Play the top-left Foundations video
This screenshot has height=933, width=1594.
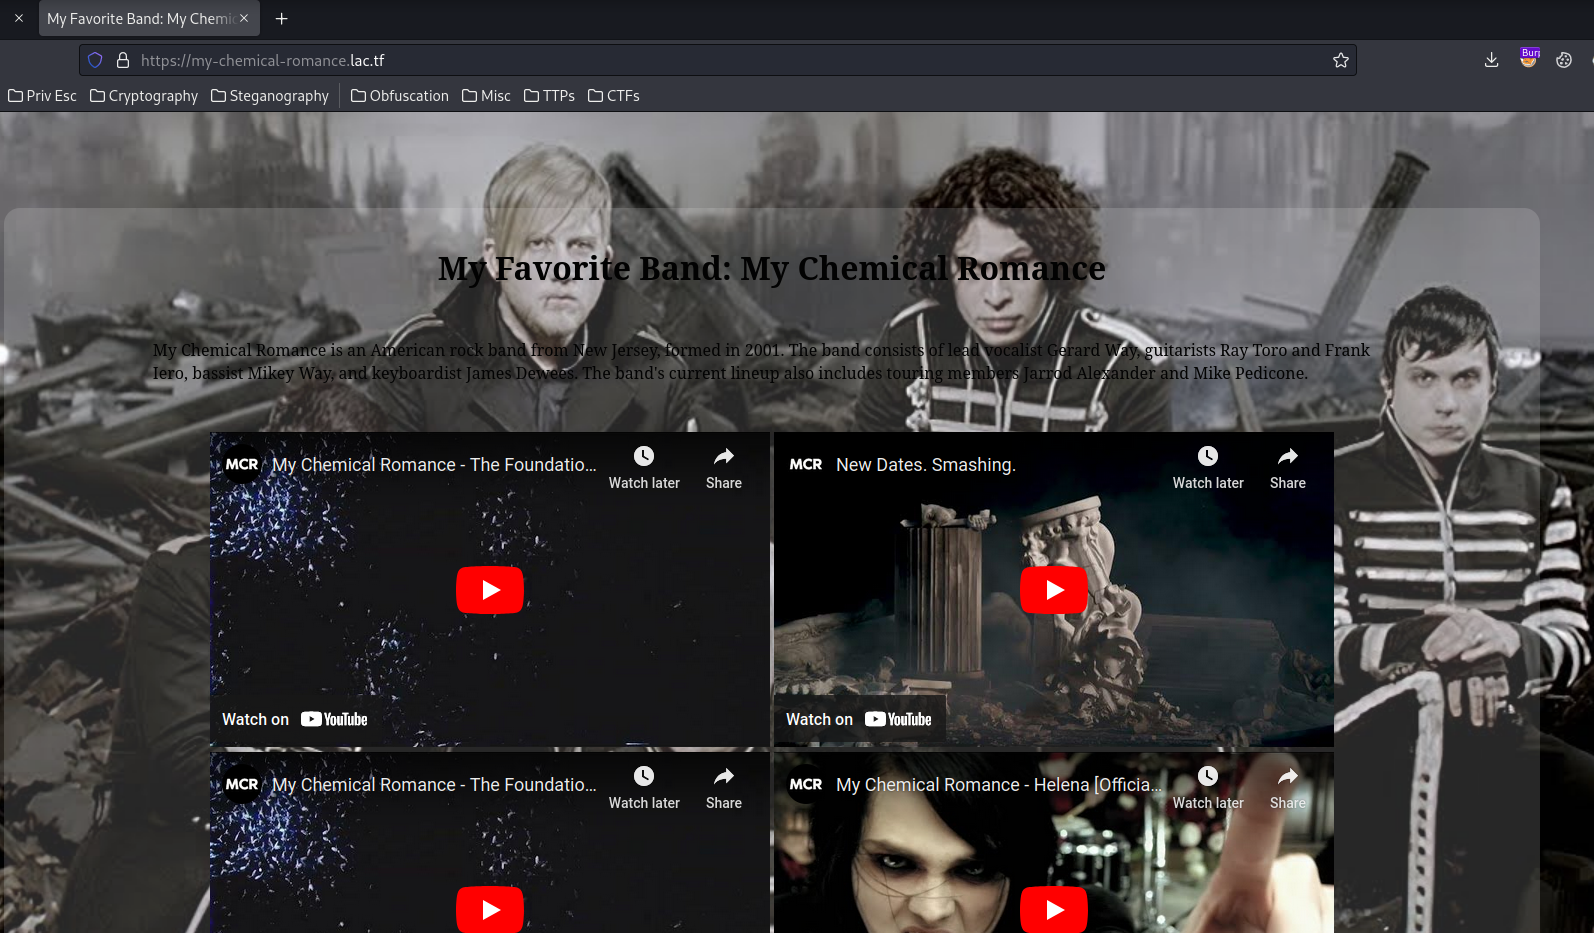click(490, 590)
